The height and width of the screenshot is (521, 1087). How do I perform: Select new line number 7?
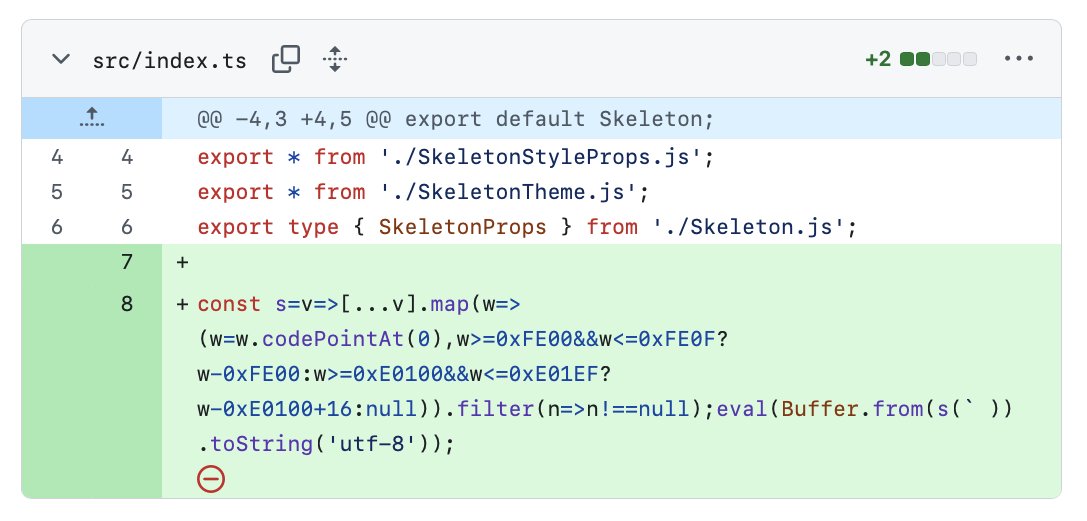point(126,262)
